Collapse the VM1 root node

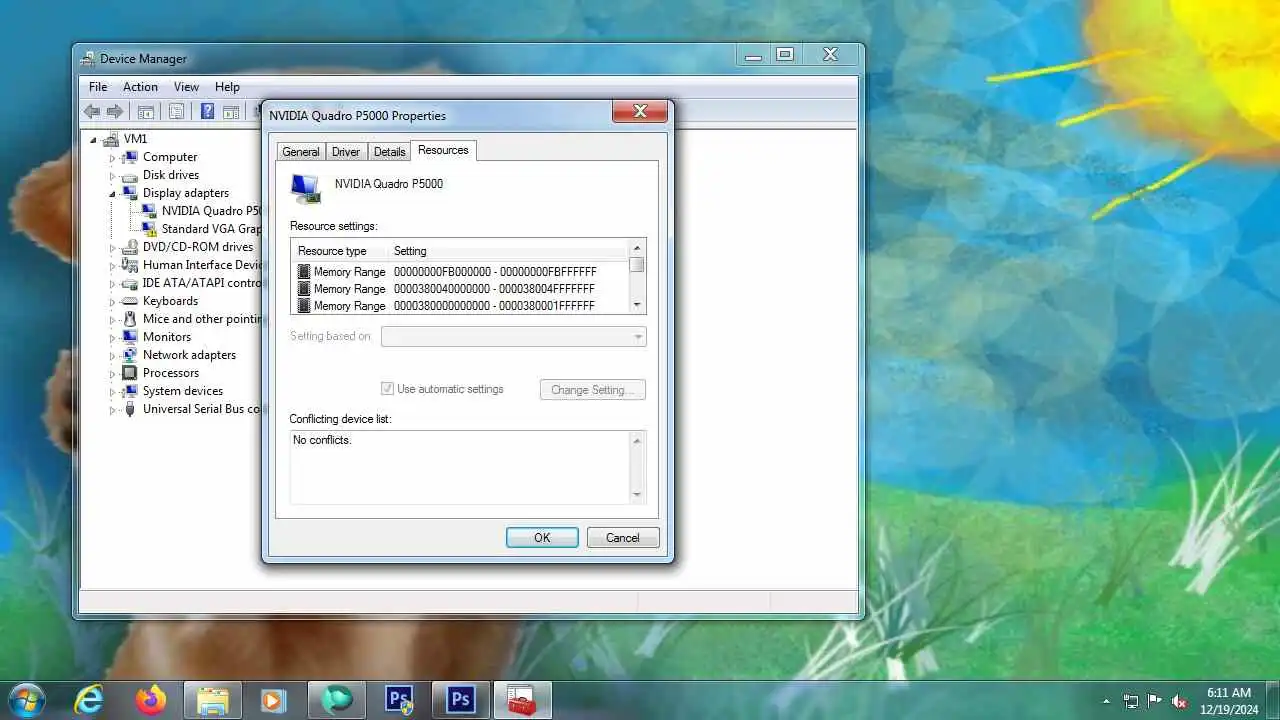tap(94, 139)
